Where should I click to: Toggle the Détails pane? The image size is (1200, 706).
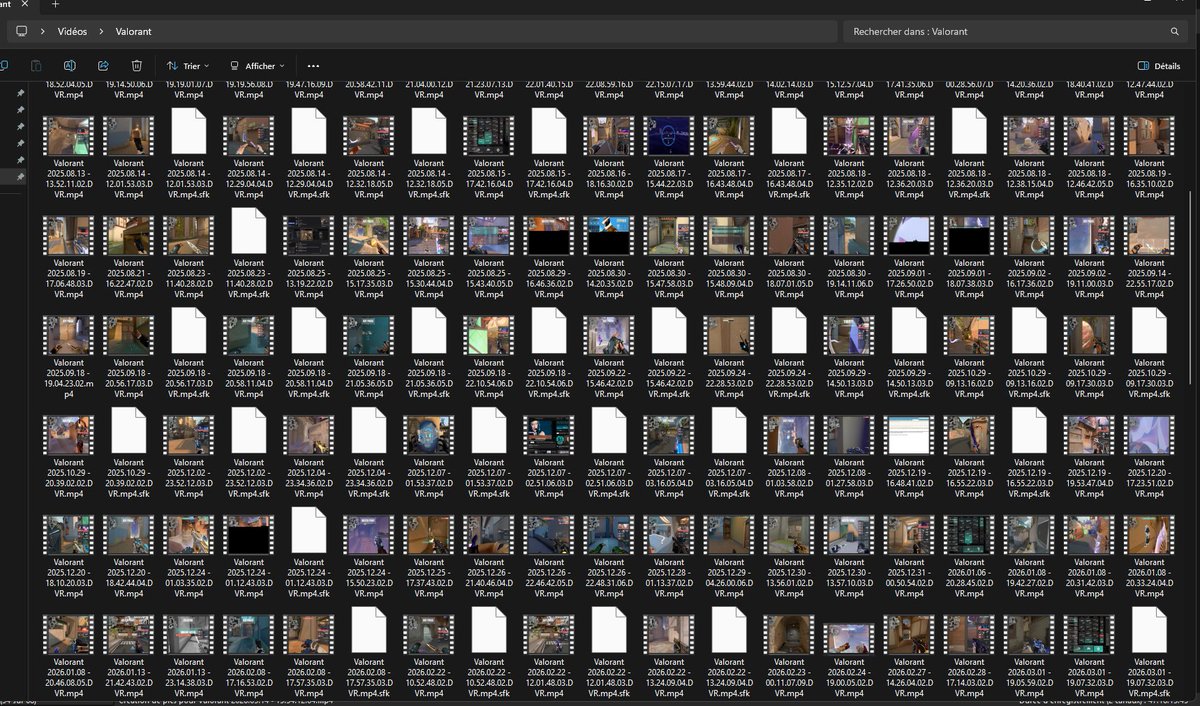point(1159,66)
